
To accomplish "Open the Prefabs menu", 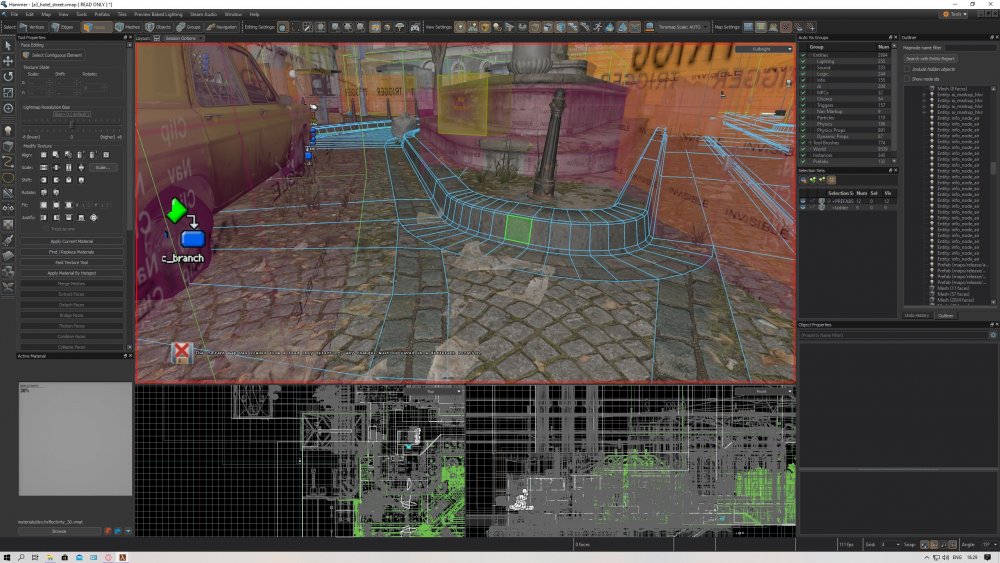I will (101, 14).
